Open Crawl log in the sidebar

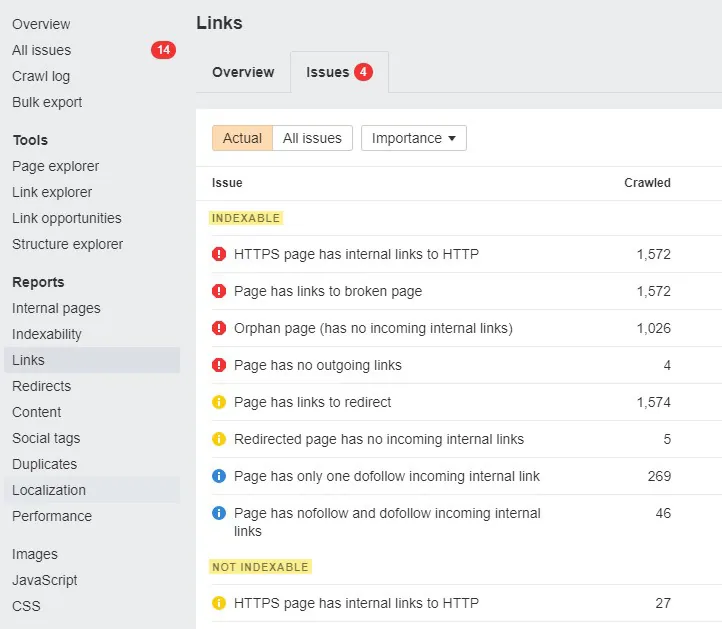click(x=41, y=76)
